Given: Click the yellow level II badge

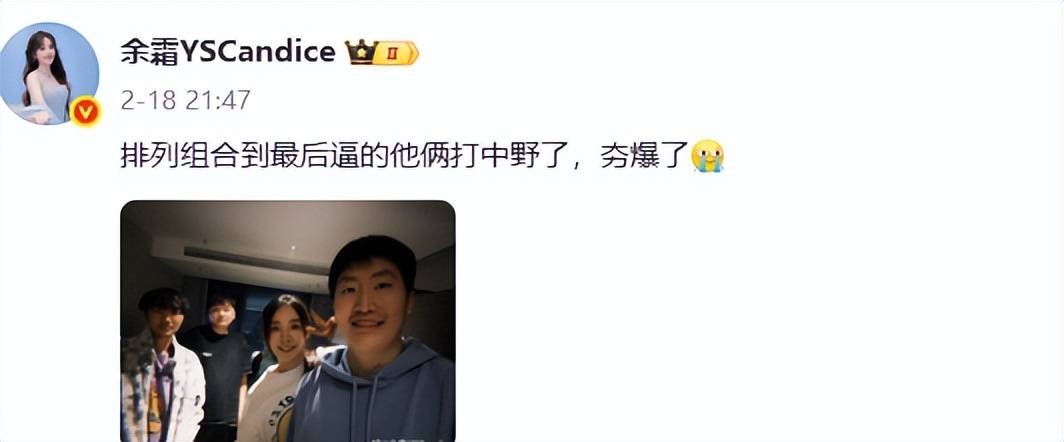Looking at the screenshot, I should [397, 53].
